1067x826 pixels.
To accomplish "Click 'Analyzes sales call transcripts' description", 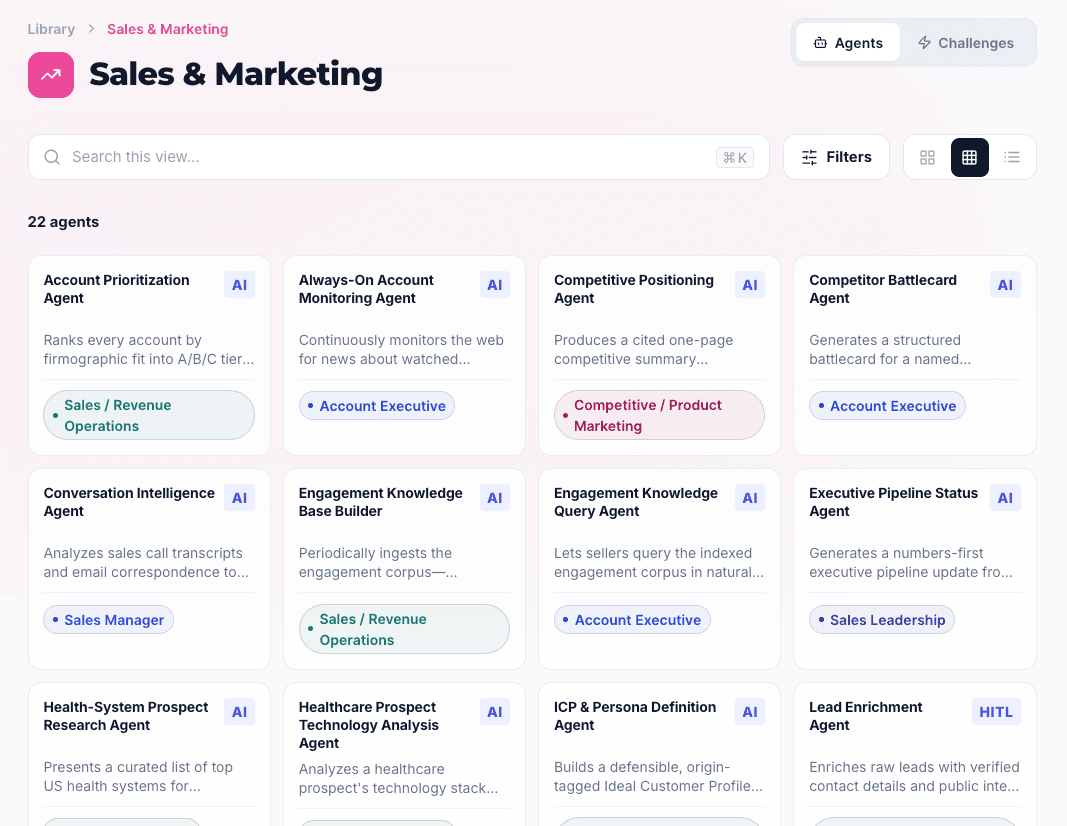I will tap(146, 563).
